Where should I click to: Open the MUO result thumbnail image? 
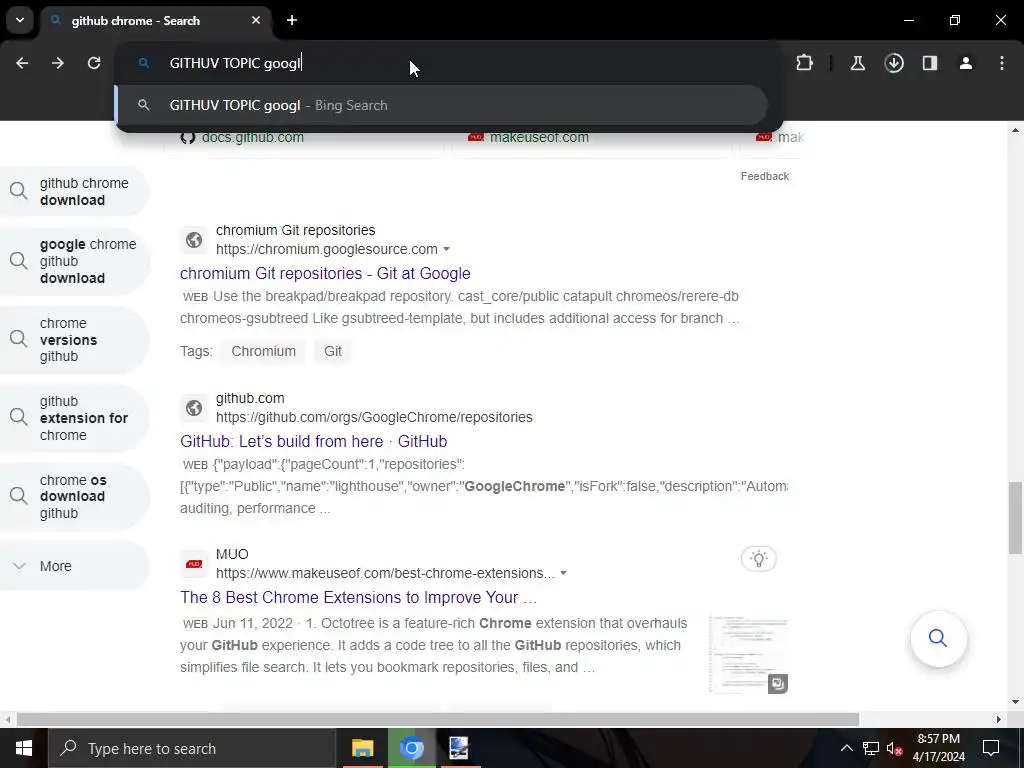748,654
